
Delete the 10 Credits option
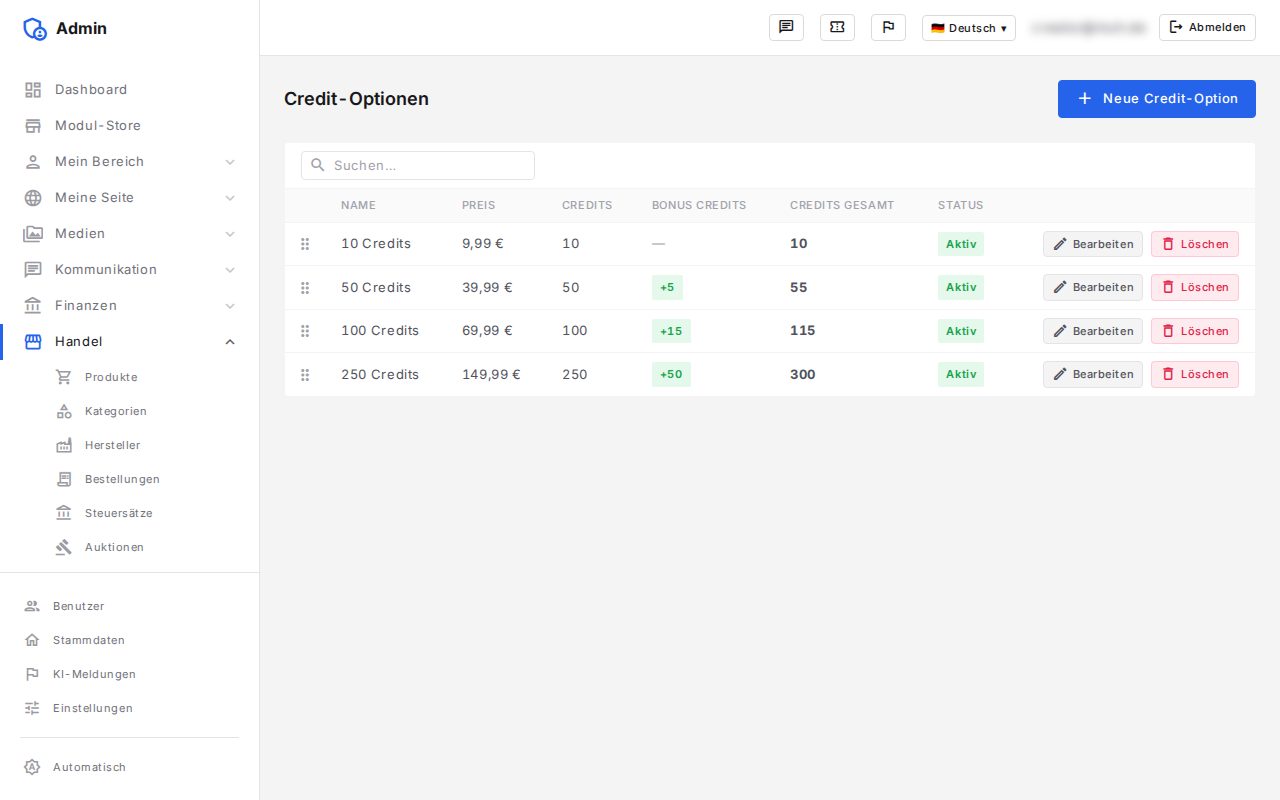(1195, 244)
